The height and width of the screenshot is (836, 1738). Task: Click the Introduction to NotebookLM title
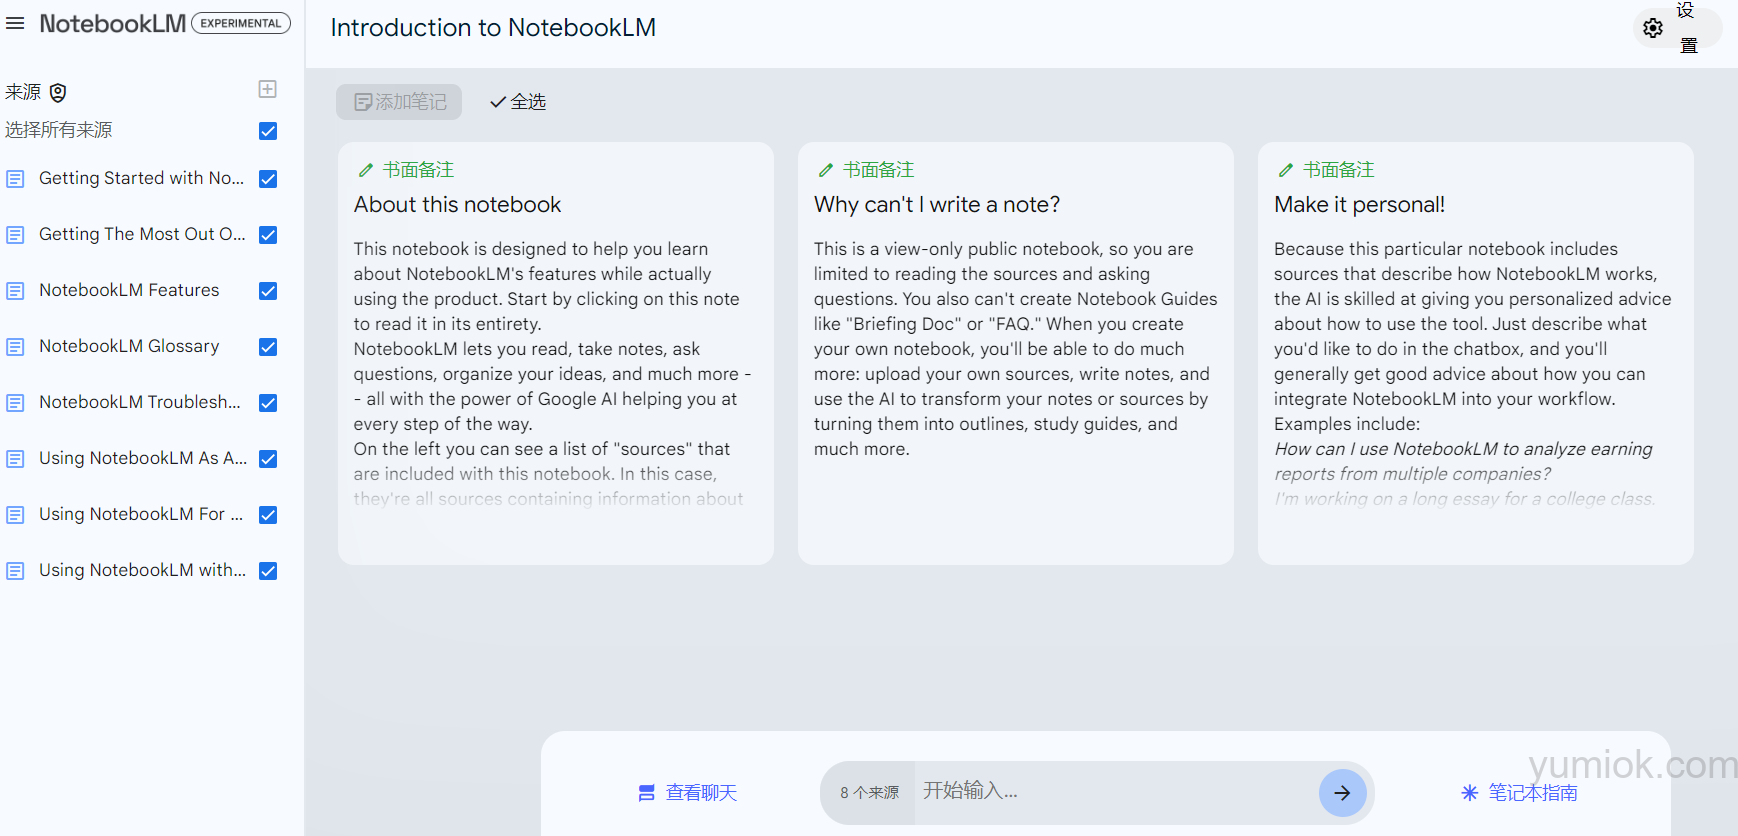coord(493,28)
